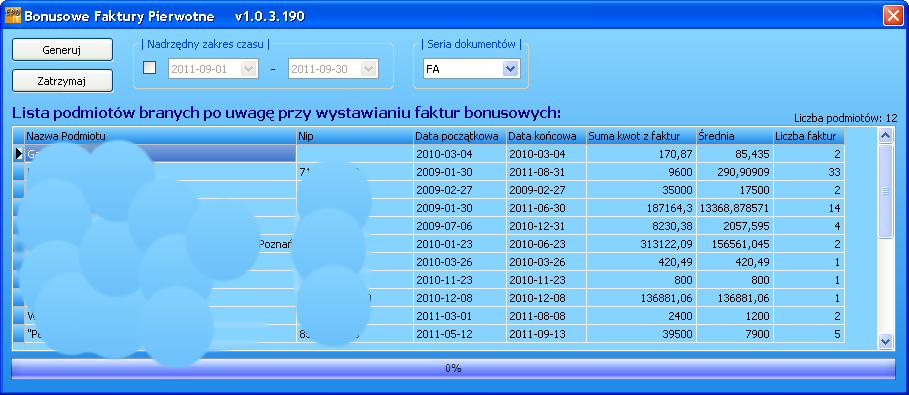
Task: Click the Data początkowa column header
Action: click(x=460, y=136)
